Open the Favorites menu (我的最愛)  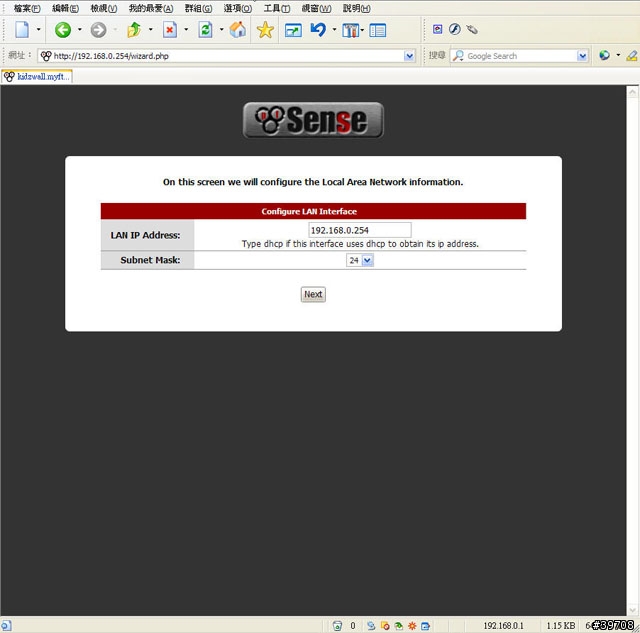pos(151,8)
